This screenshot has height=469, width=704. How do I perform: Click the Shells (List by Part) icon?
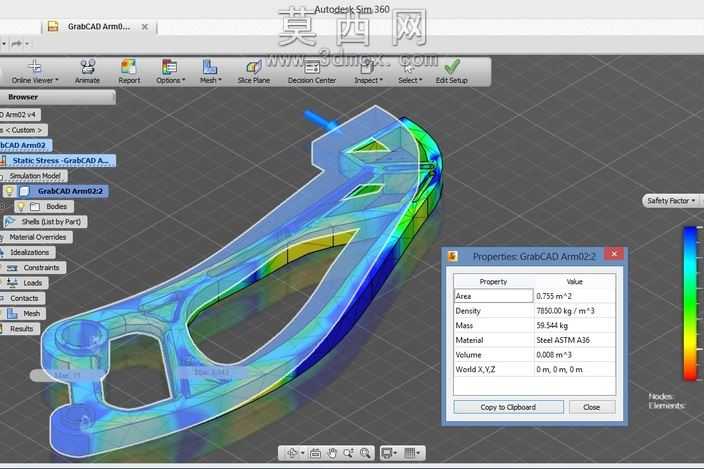point(10,222)
